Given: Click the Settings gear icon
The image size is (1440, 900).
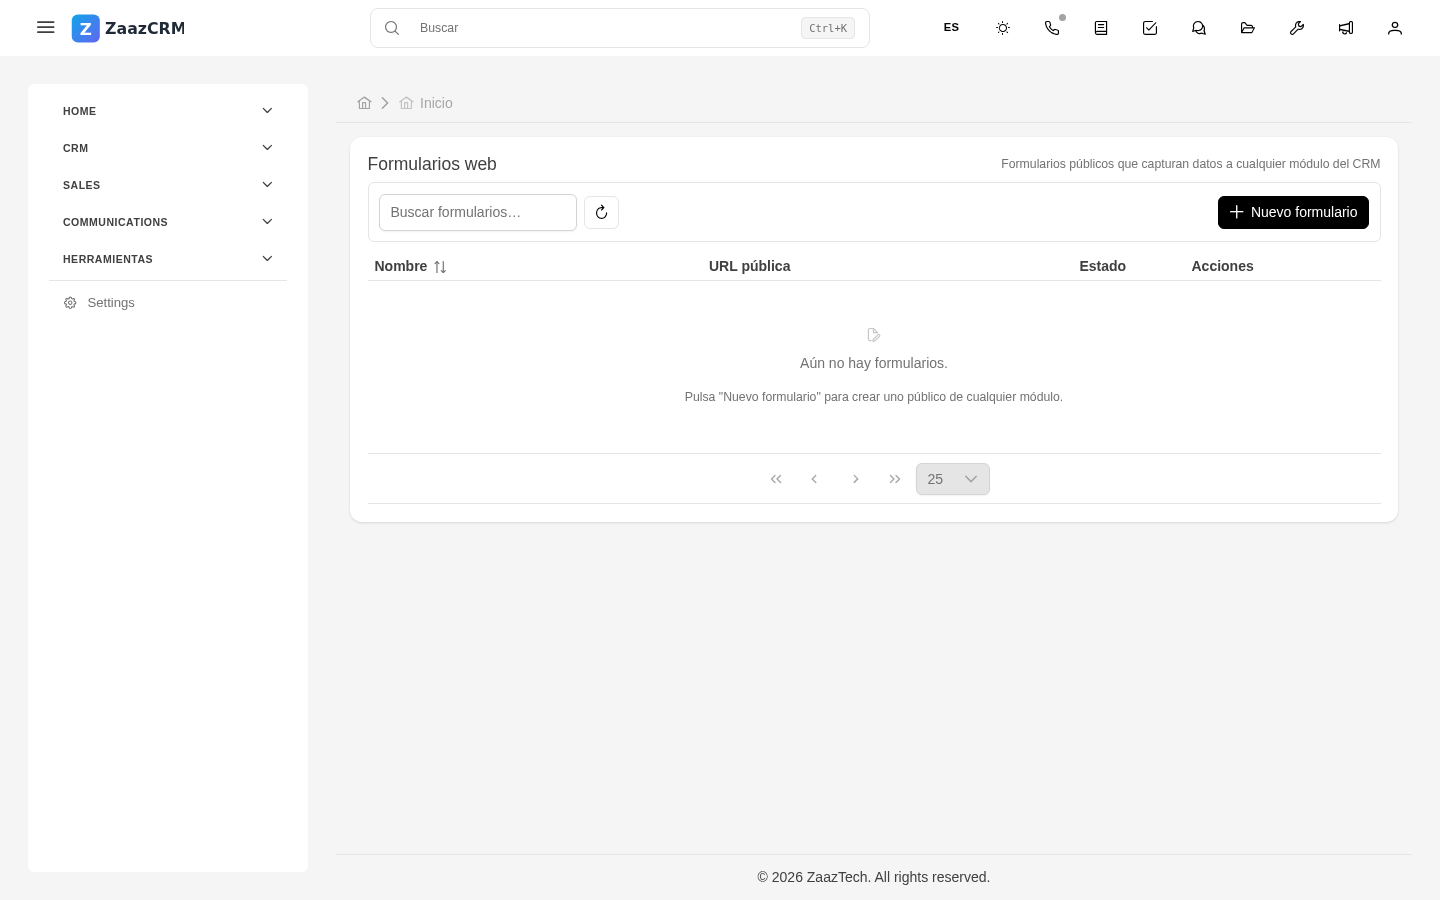Looking at the screenshot, I should [x=70, y=303].
